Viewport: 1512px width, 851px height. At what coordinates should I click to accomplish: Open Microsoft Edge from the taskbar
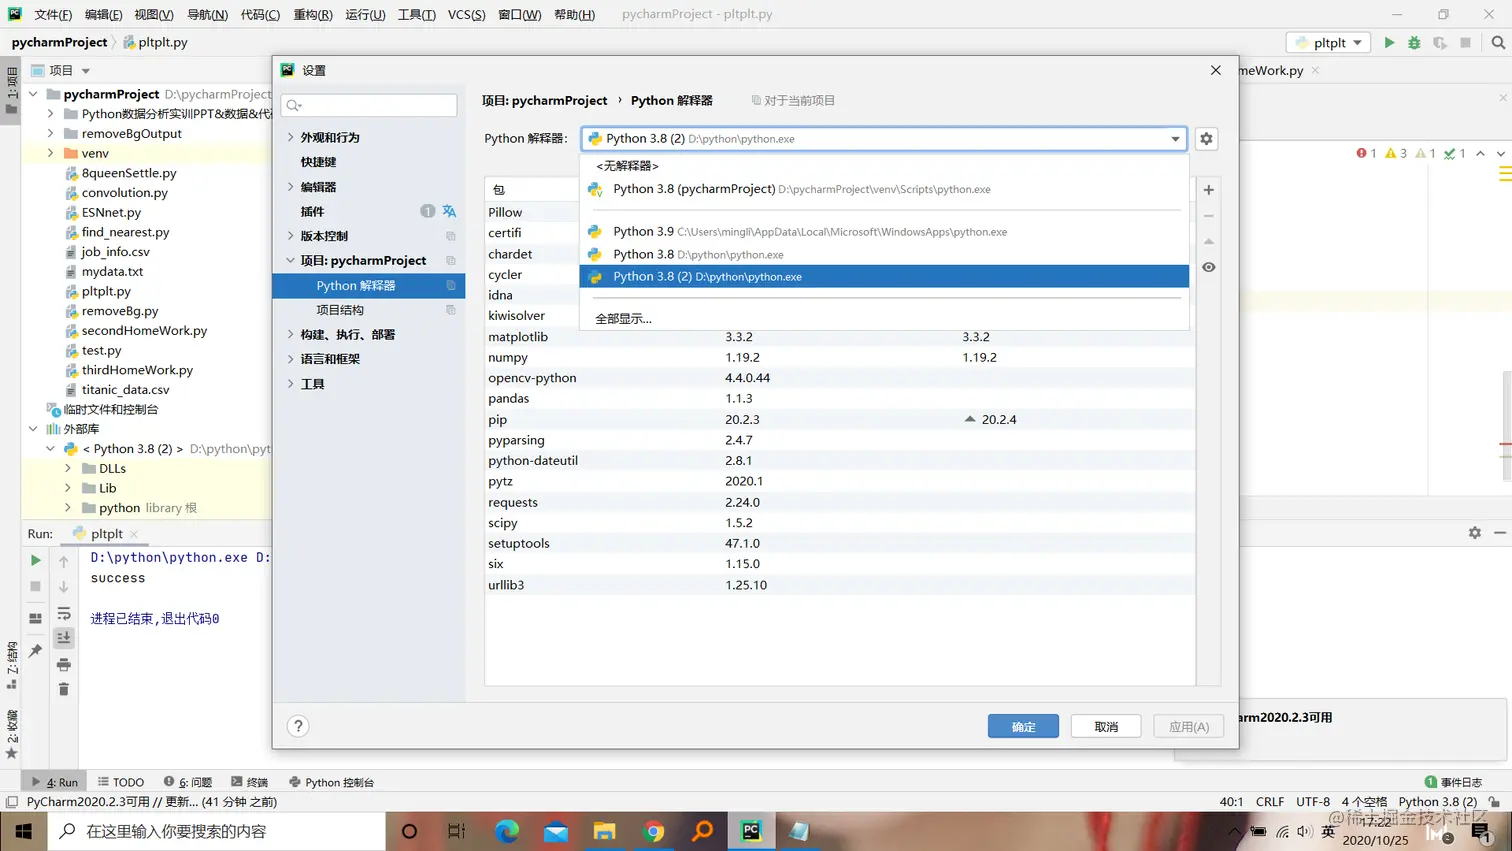pyautogui.click(x=507, y=831)
